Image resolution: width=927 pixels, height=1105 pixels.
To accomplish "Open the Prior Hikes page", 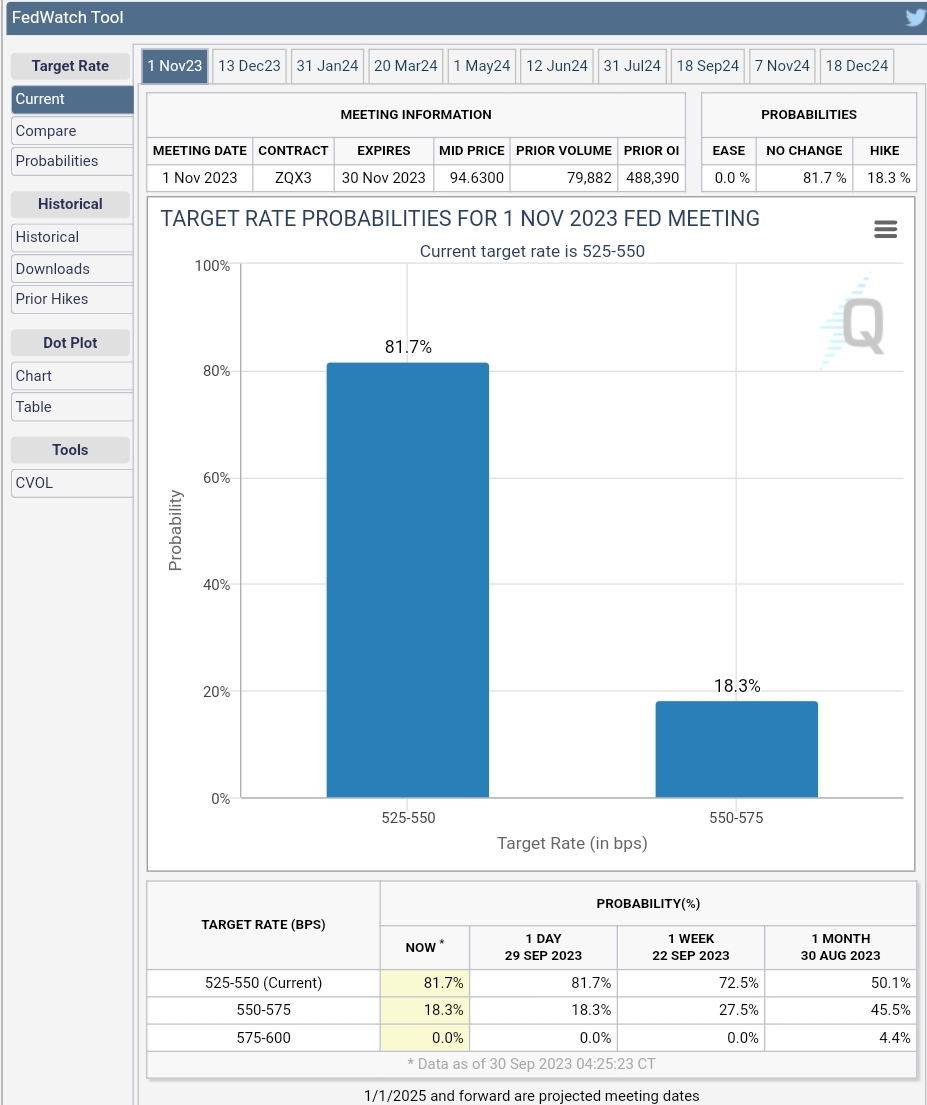I will tap(72, 299).
